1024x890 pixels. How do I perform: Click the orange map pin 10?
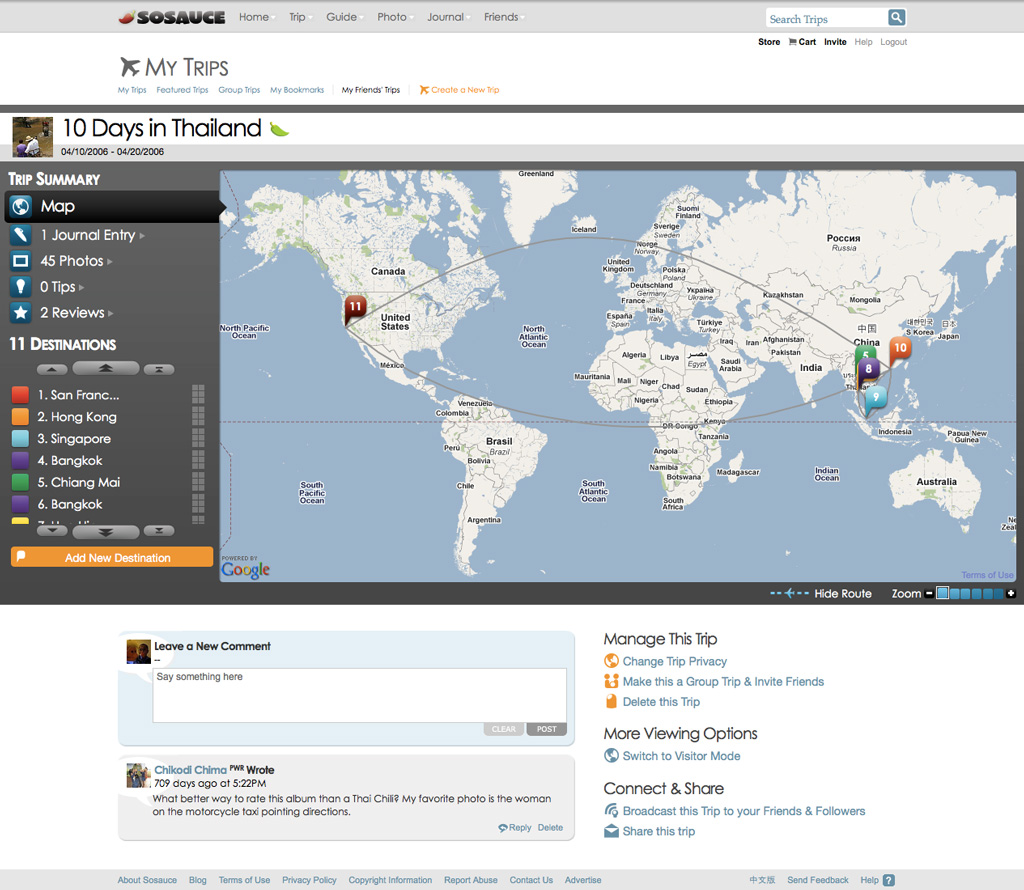point(901,350)
